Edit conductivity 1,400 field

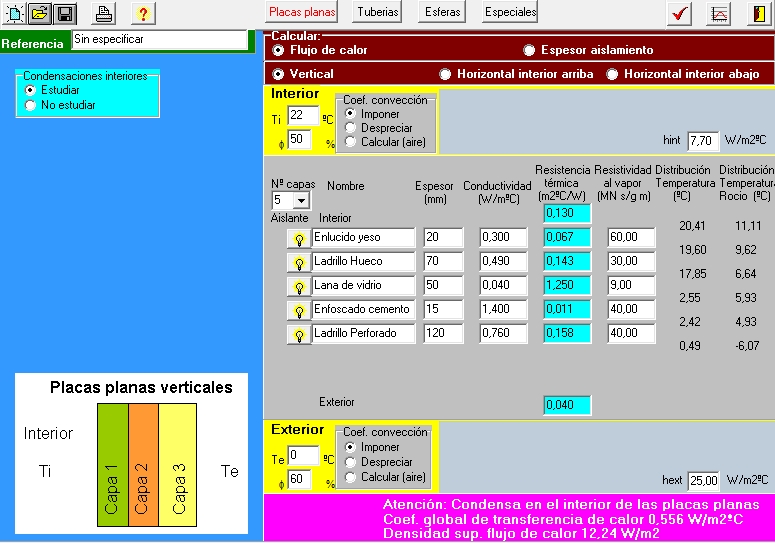coord(503,309)
